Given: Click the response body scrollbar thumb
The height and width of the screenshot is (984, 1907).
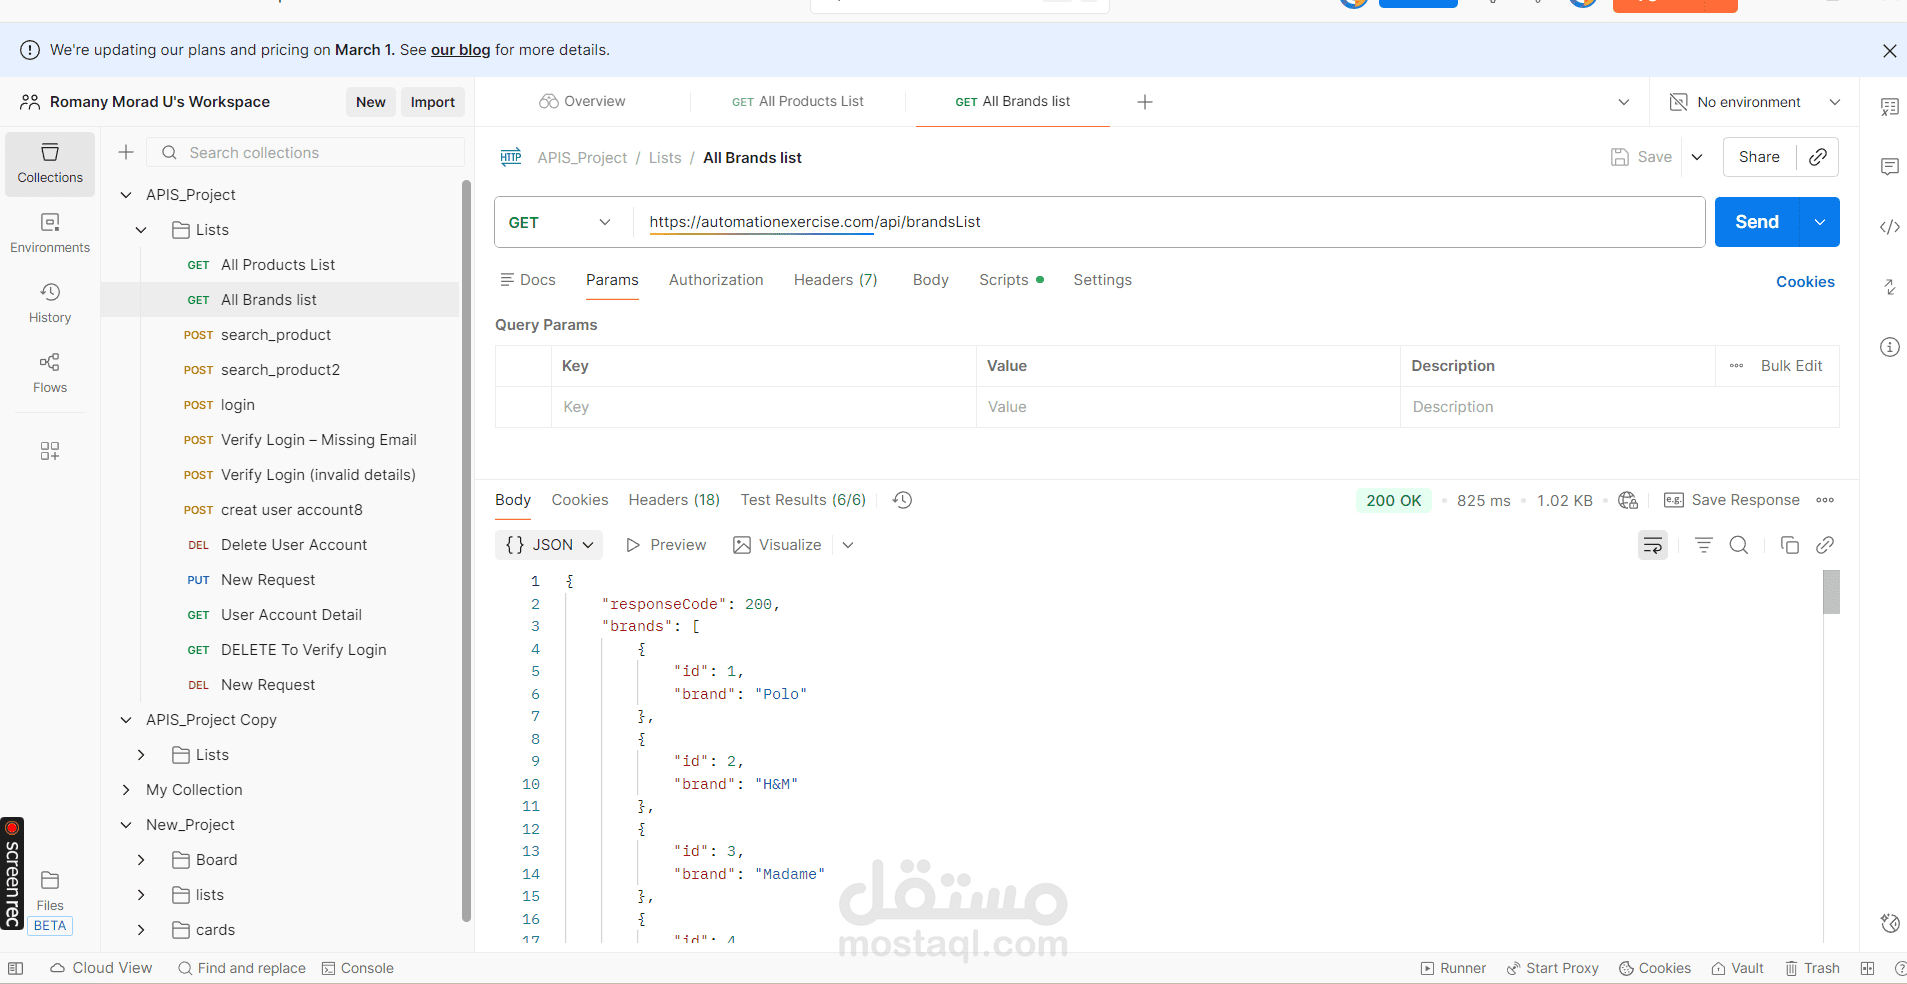Looking at the screenshot, I should (1831, 592).
